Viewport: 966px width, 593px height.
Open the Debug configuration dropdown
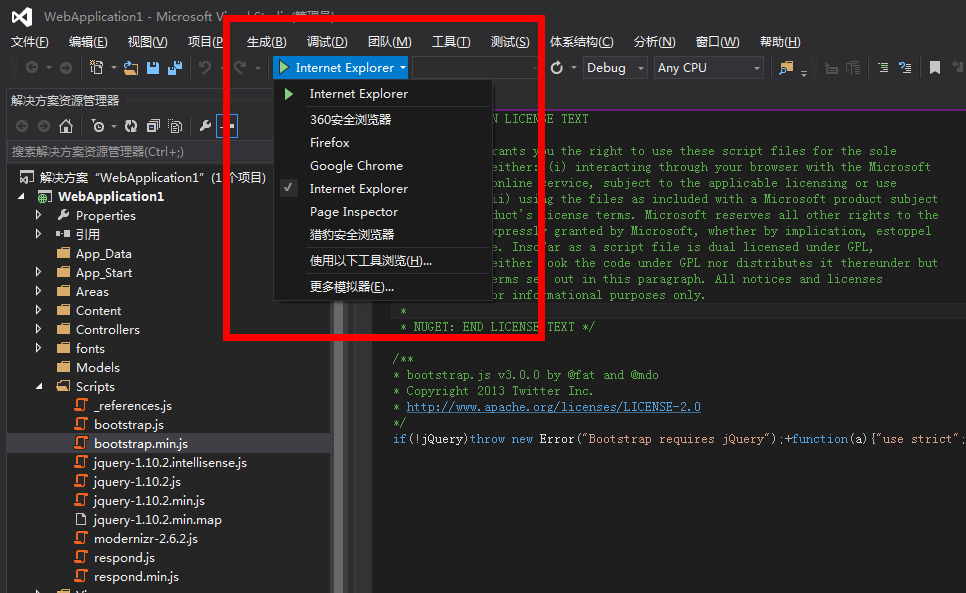615,68
